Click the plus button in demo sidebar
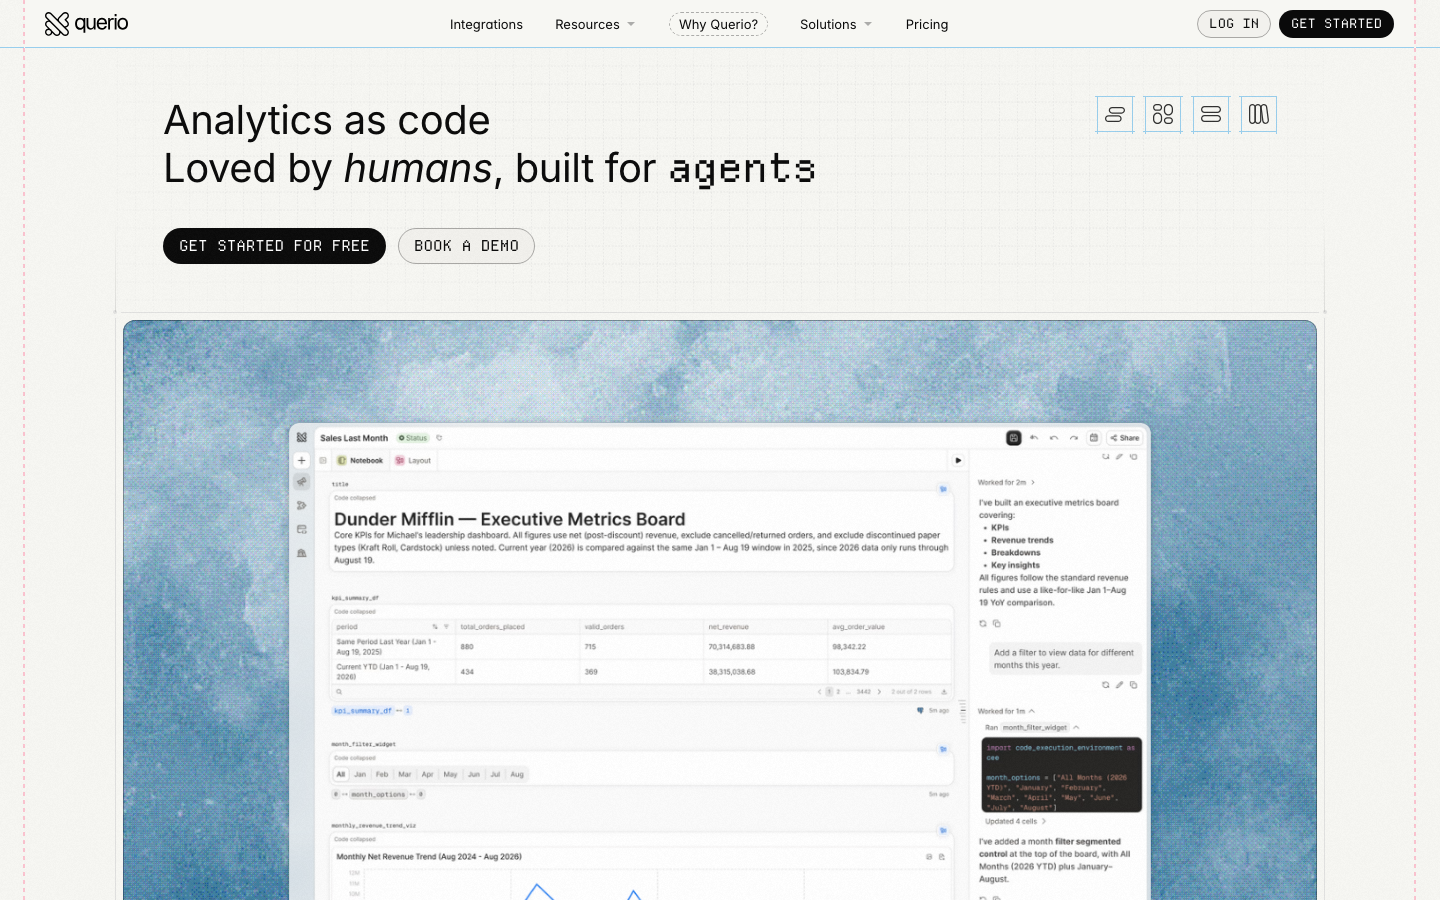 pyautogui.click(x=301, y=461)
